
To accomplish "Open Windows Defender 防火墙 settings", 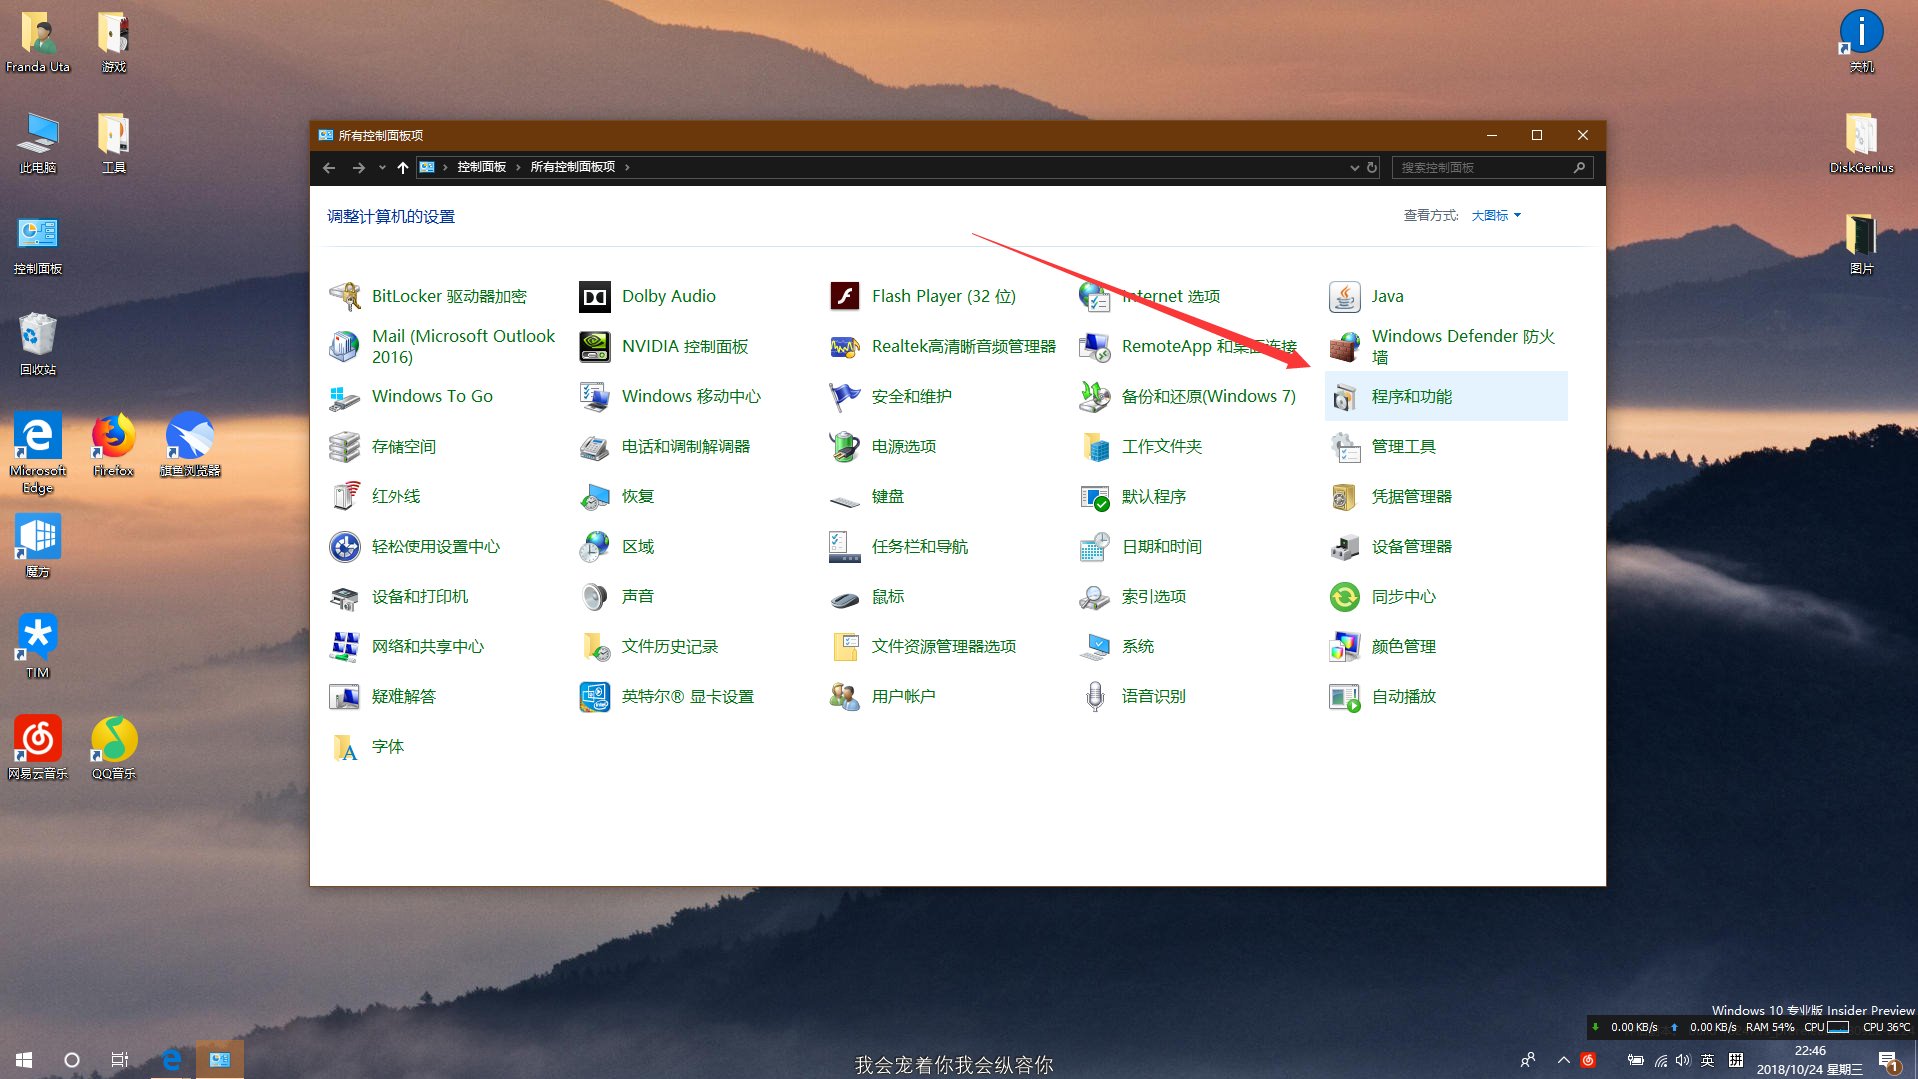I will click(1463, 345).
